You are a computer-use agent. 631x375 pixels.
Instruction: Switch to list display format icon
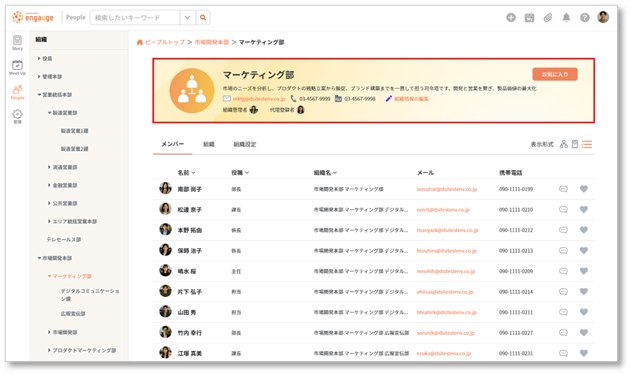[587, 144]
